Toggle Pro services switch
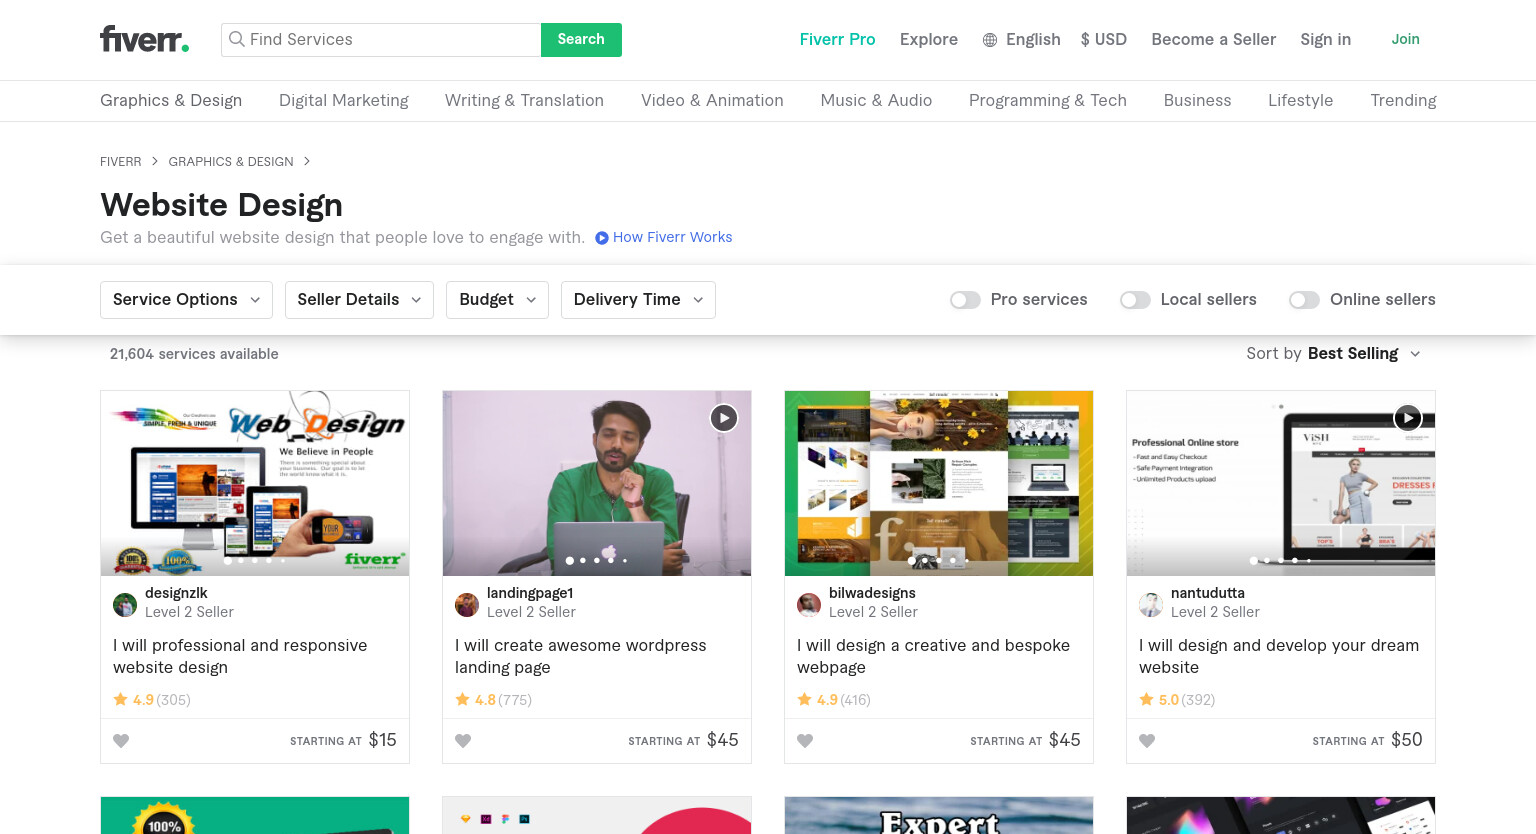 click(x=965, y=300)
